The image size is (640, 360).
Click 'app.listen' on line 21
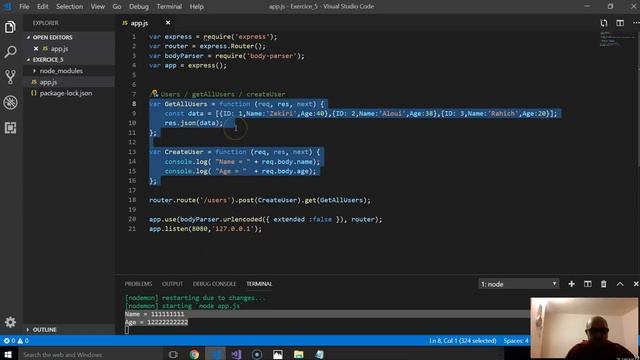point(168,229)
